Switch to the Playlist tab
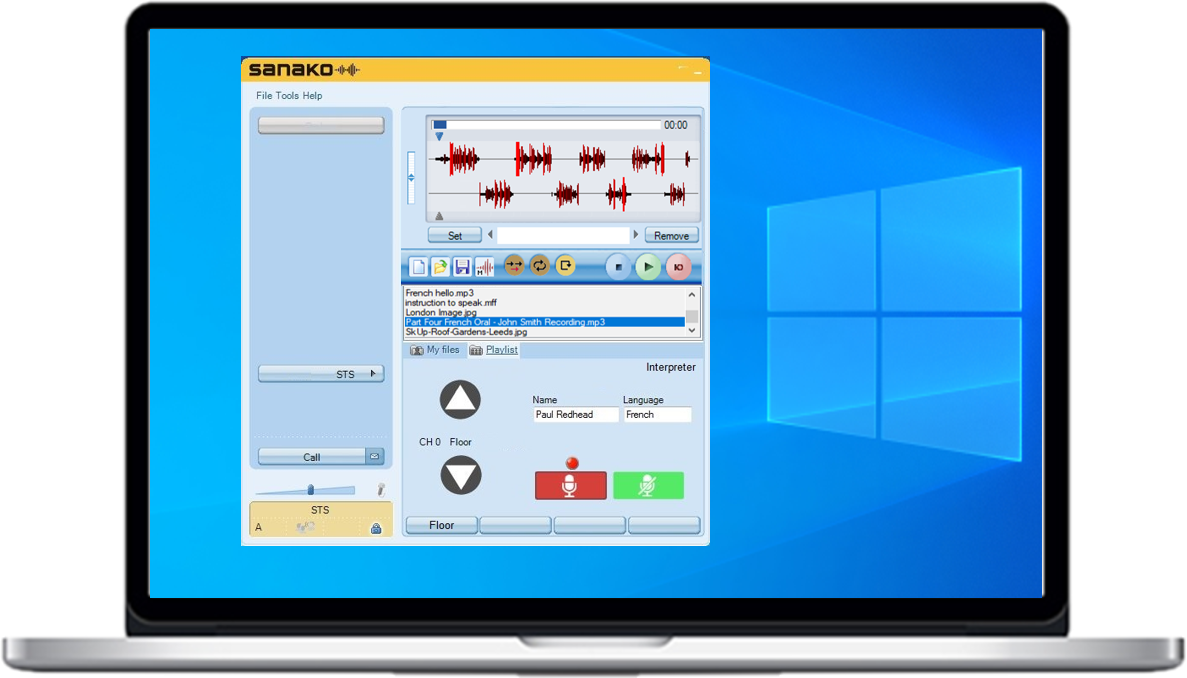 point(501,350)
